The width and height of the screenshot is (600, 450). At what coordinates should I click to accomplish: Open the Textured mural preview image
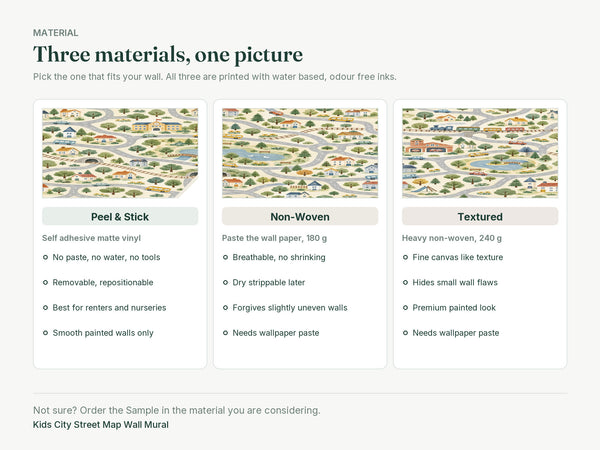click(x=480, y=153)
